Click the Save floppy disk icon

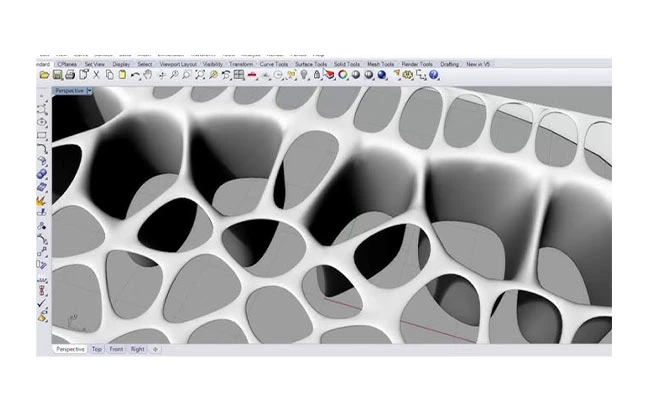tap(57, 75)
